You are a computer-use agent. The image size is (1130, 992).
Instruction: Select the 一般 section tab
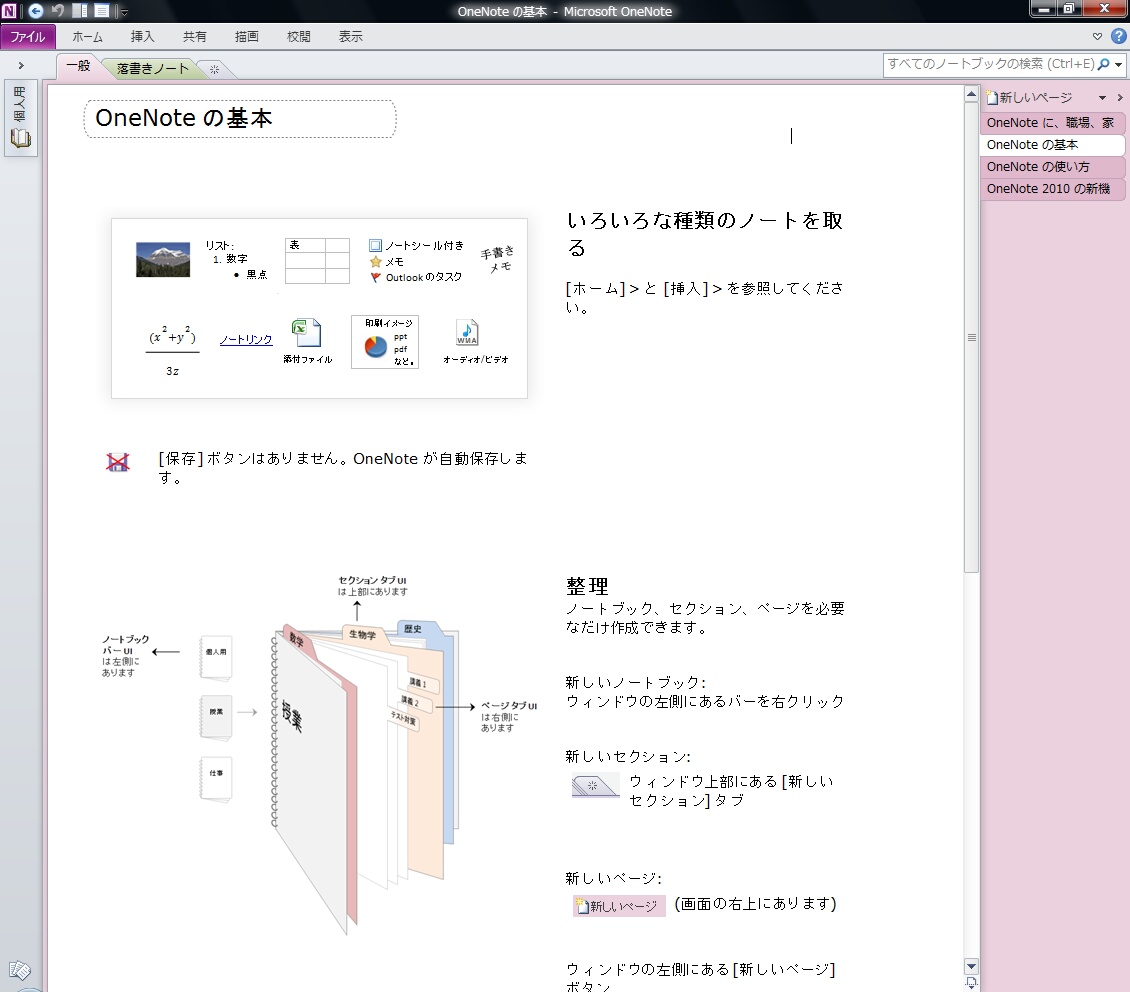point(78,66)
